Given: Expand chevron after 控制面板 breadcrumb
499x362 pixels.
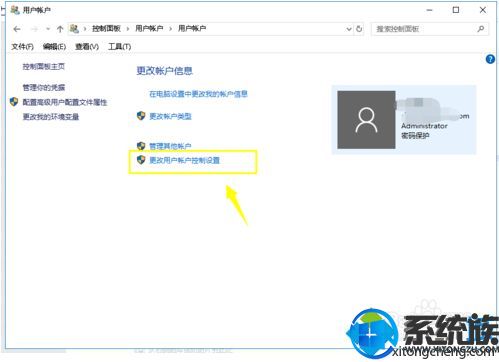Looking at the screenshot, I should coord(128,29).
